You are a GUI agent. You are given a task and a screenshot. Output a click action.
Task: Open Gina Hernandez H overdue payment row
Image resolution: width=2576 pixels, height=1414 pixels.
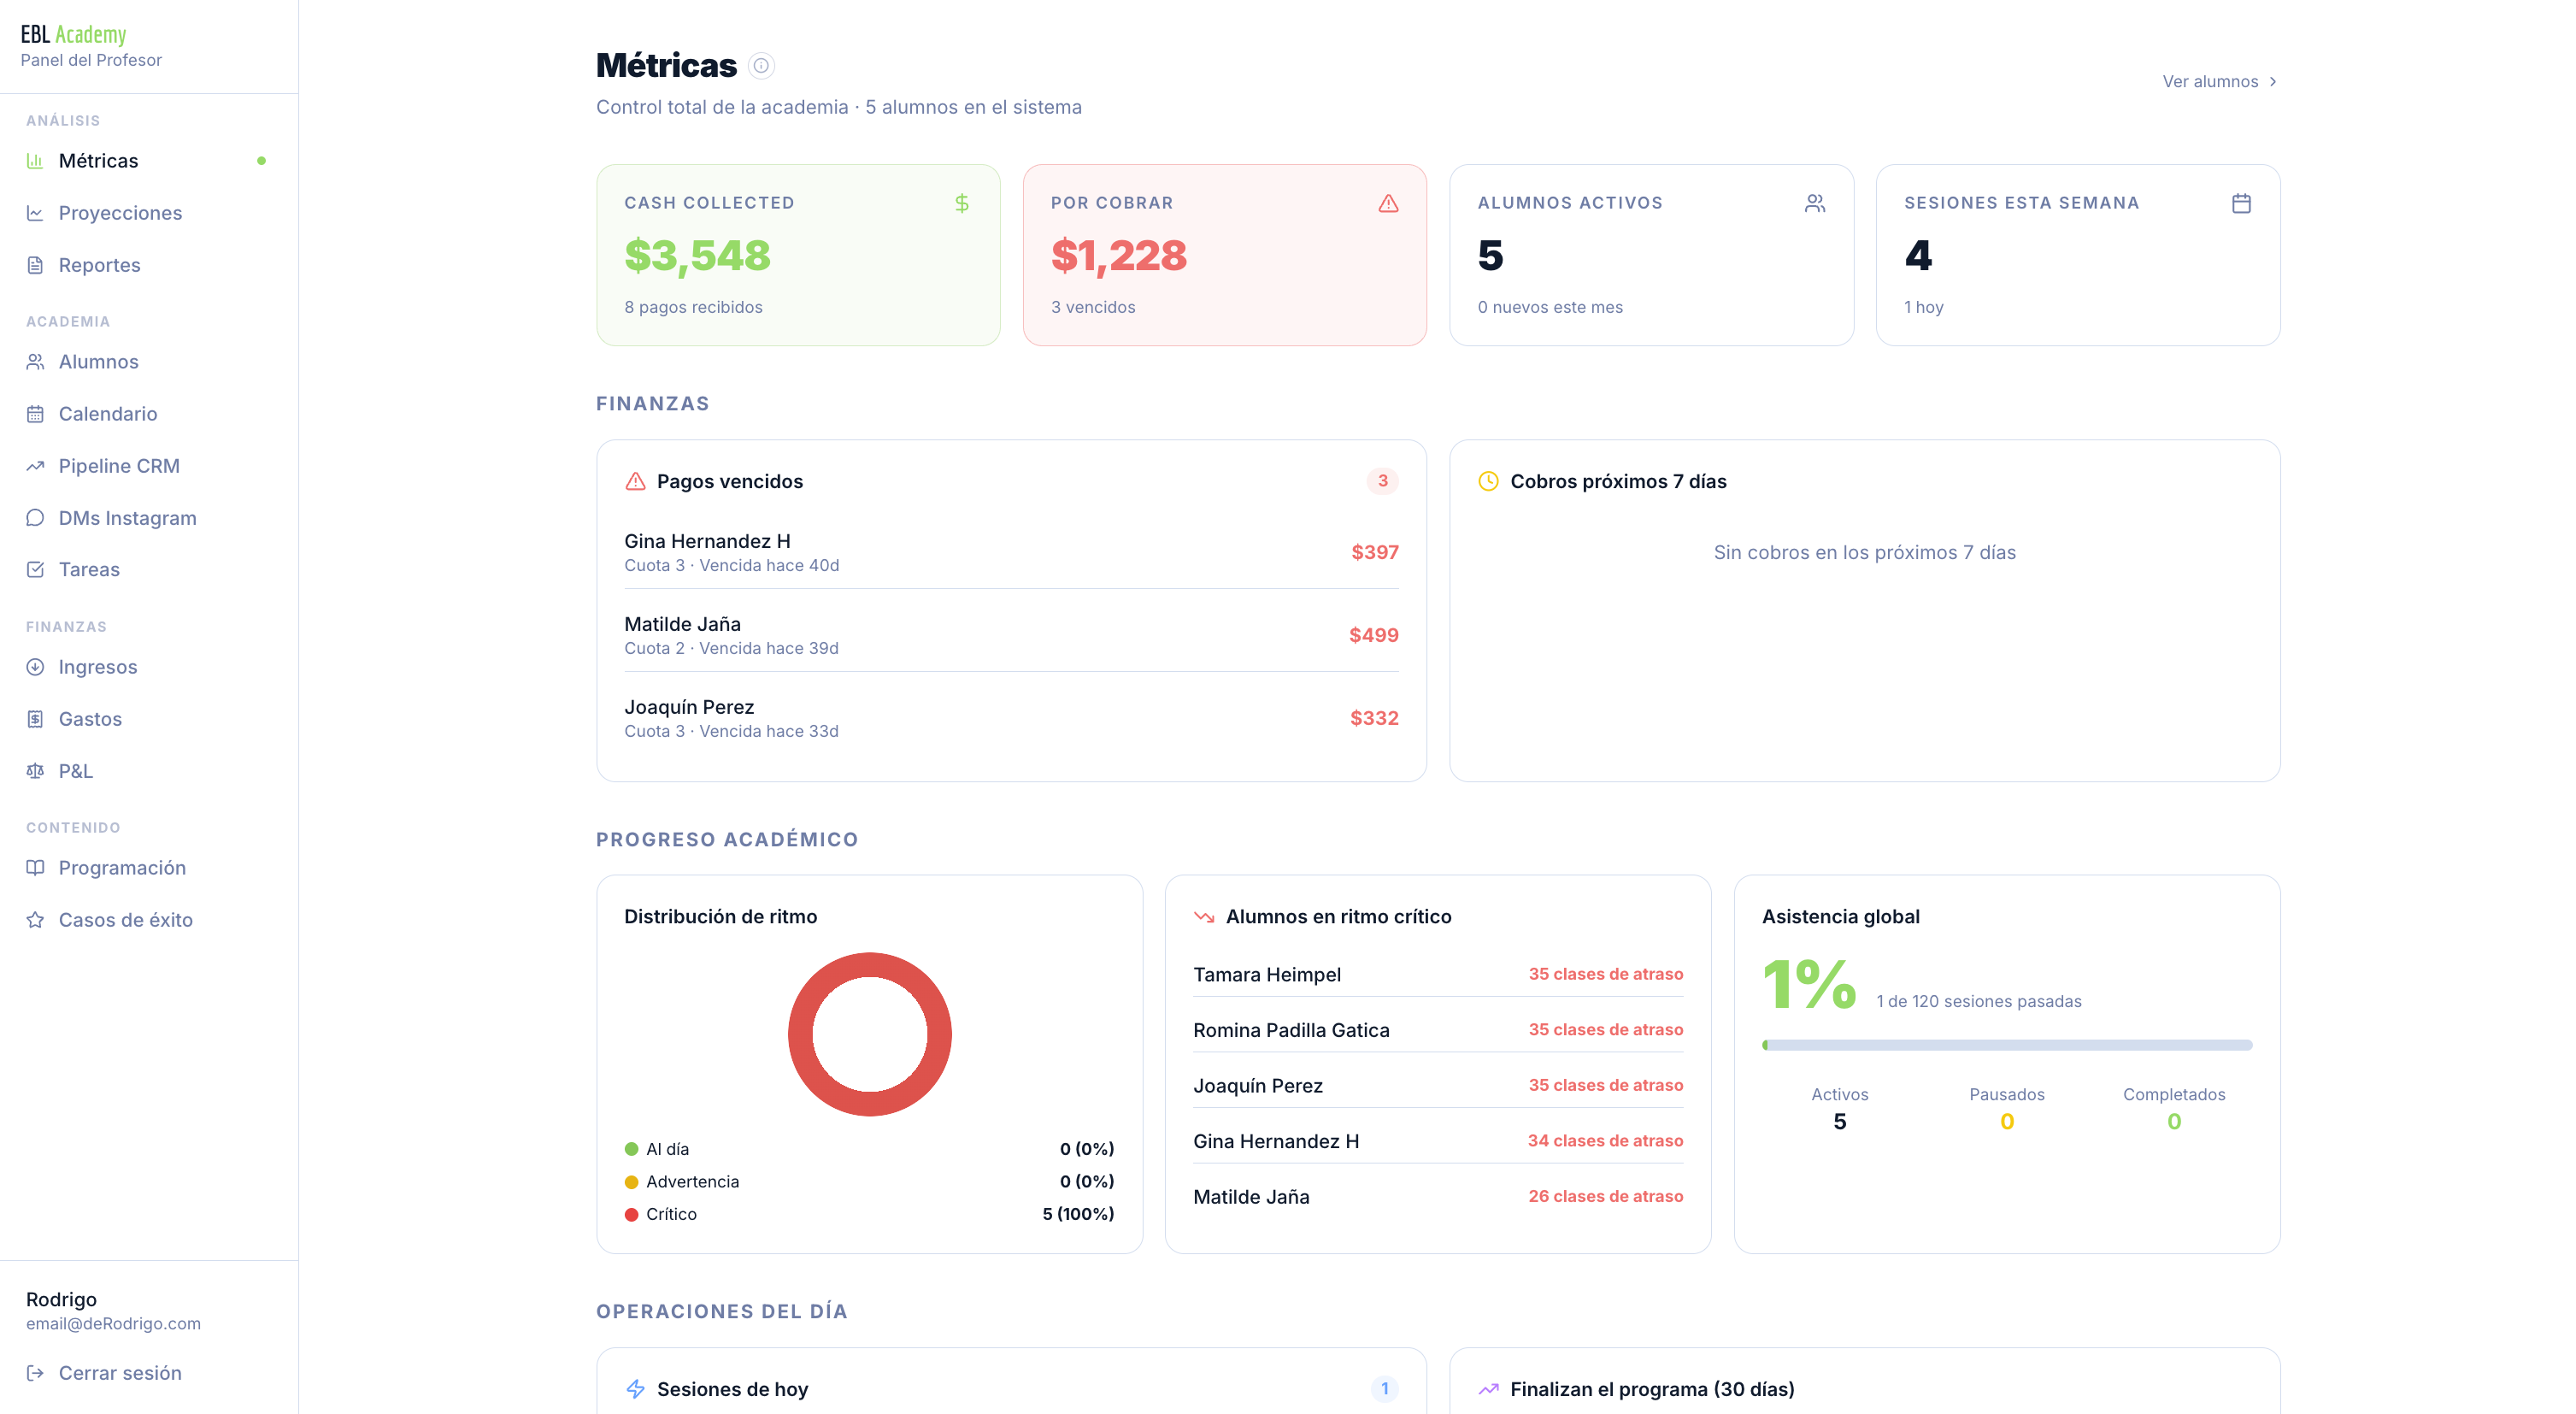[x=1011, y=552]
